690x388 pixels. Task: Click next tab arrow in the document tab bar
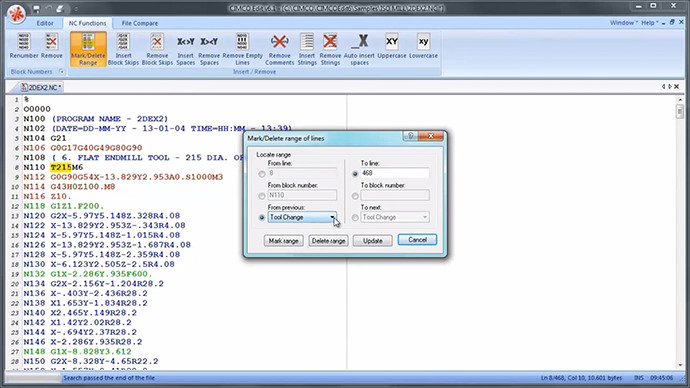click(670, 87)
